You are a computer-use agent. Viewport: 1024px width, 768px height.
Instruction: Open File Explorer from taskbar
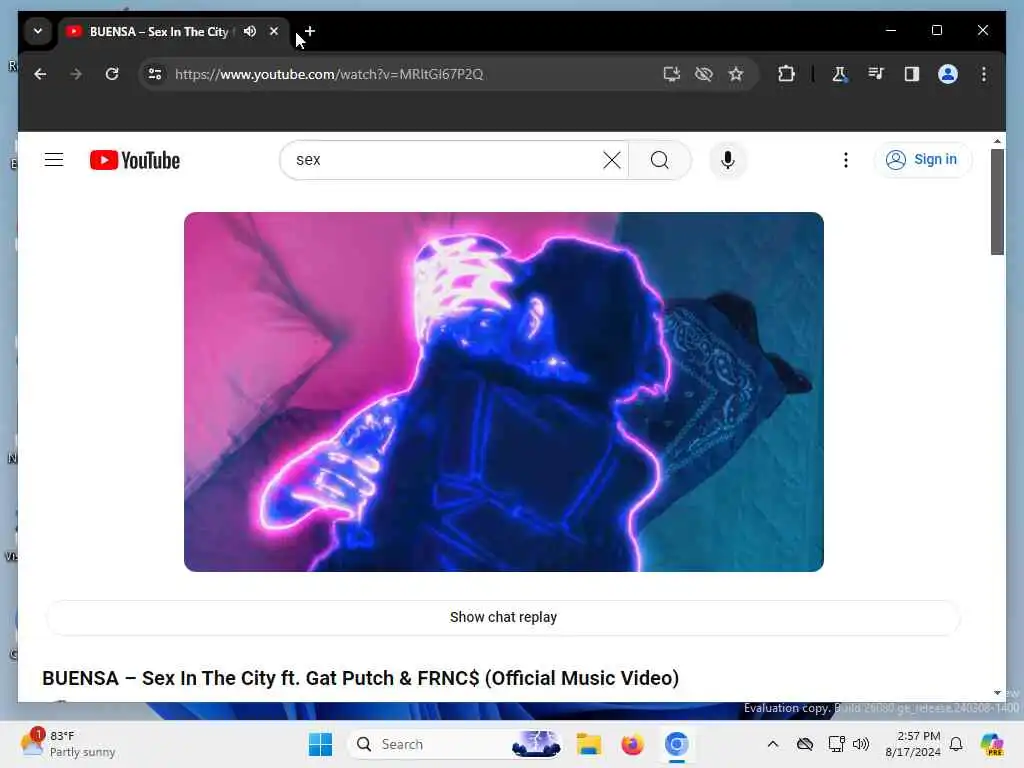tap(588, 744)
